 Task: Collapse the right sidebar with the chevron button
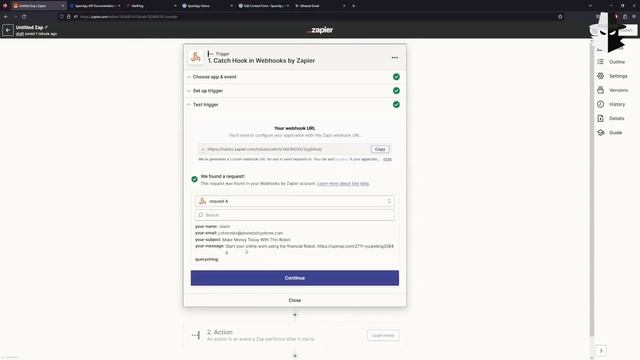coord(601,351)
